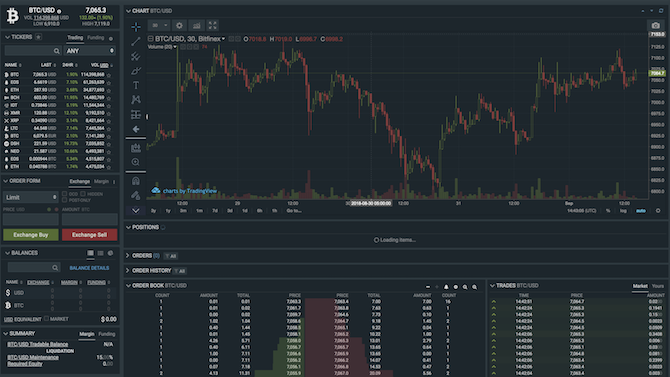Click the Exchange Sell button
Viewport: 670px width, 377px height.
(x=89, y=235)
